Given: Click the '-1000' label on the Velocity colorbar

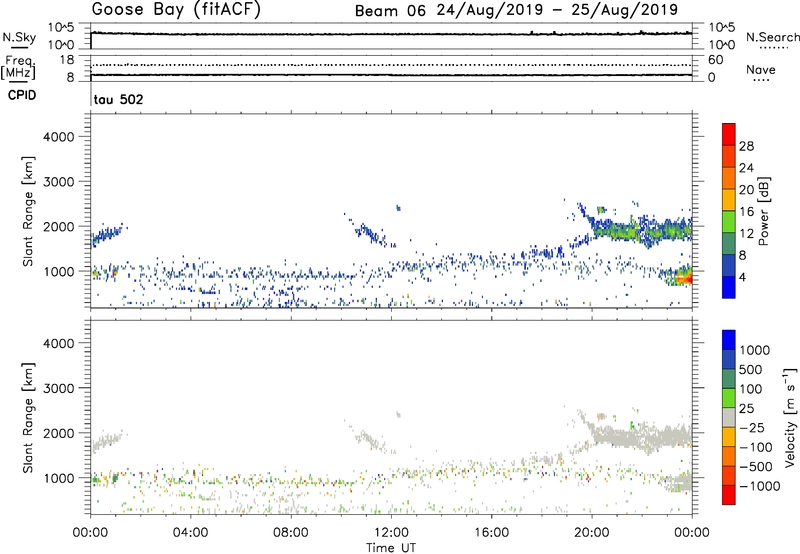Looking at the screenshot, I should [x=759, y=486].
